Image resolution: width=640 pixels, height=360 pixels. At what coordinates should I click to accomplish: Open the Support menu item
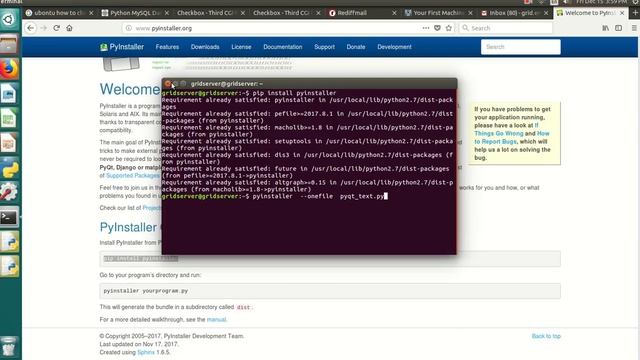click(324, 47)
